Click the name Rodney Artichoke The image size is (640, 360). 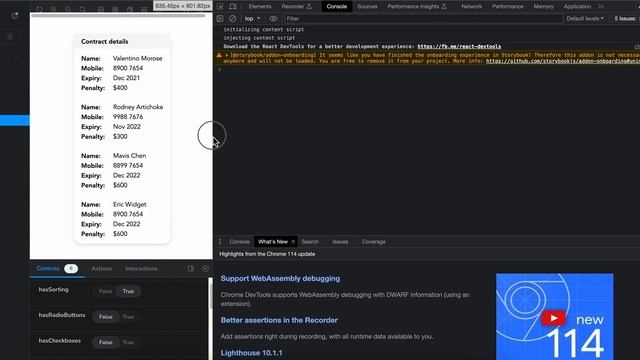(138, 107)
